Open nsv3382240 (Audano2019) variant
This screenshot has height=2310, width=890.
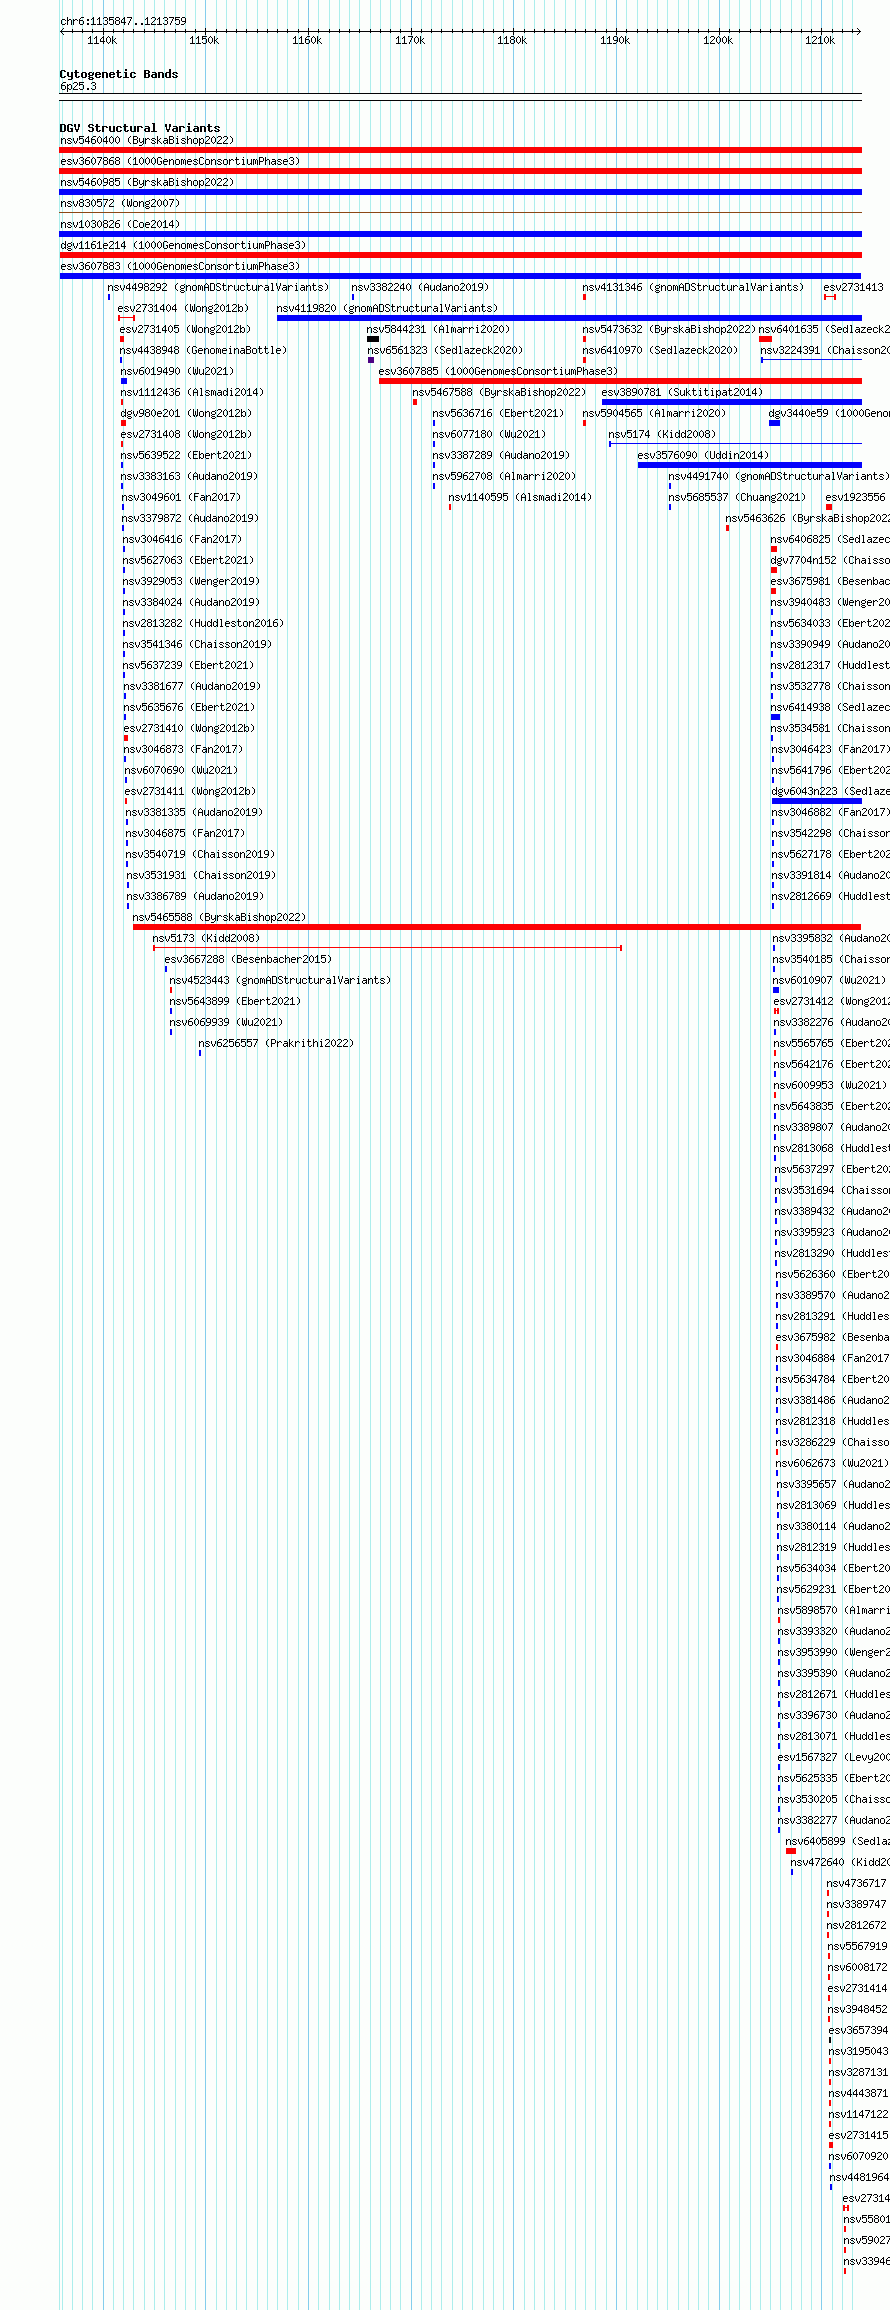click(420, 287)
